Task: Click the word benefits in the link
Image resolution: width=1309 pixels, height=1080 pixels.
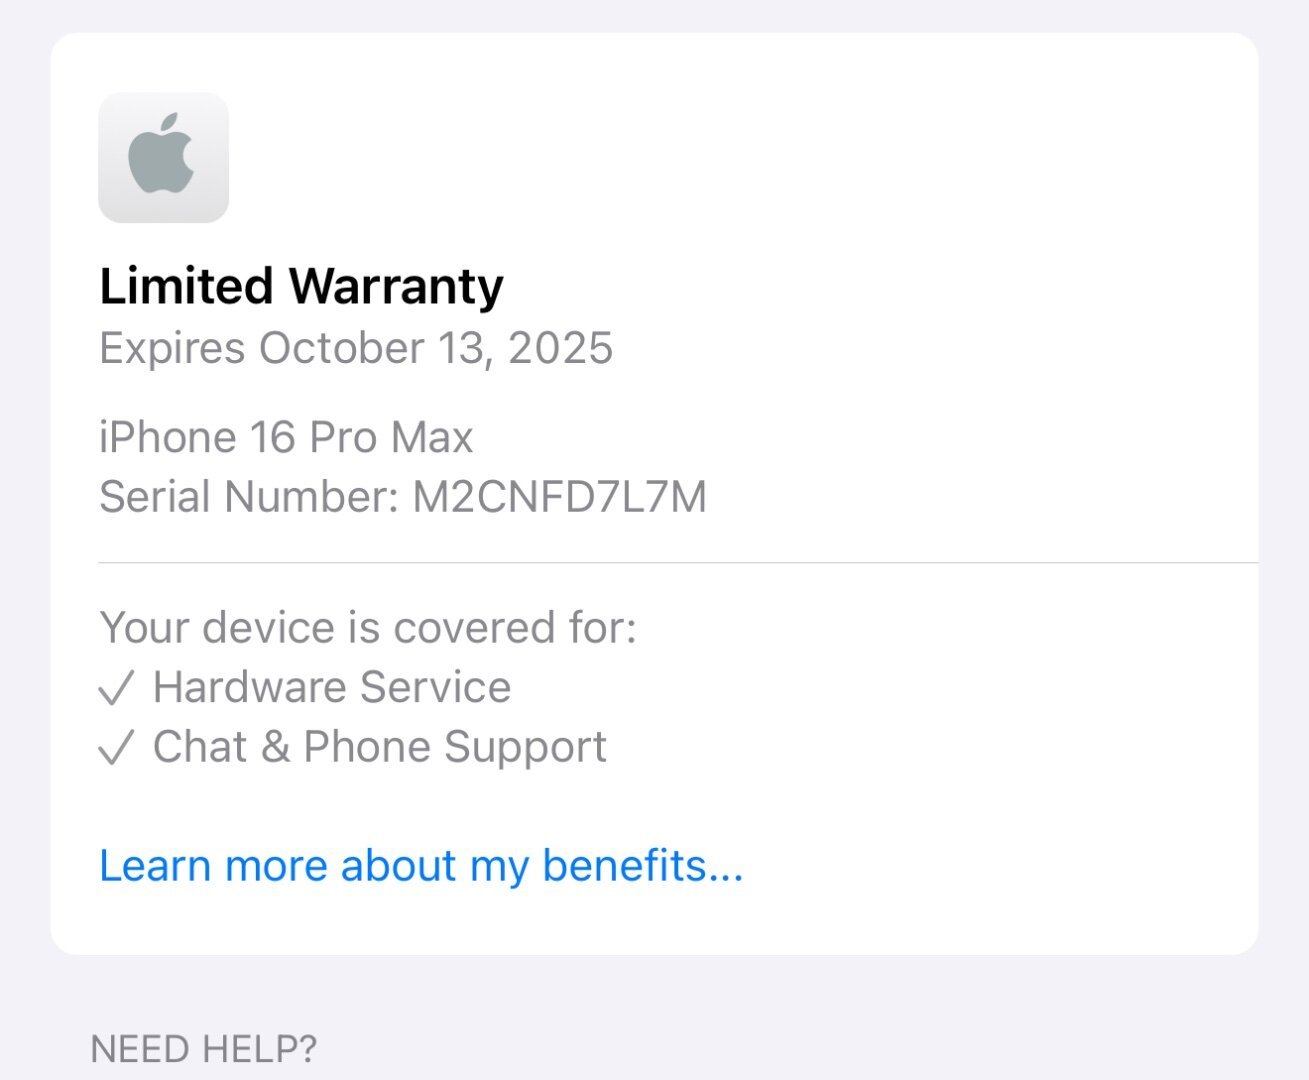Action: 624,865
